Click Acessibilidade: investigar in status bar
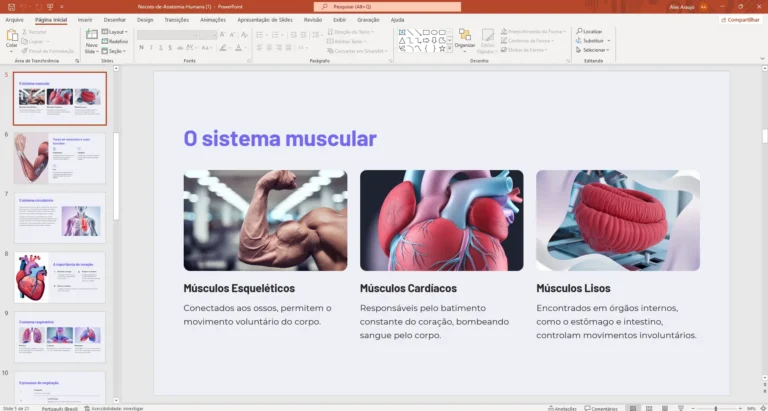 [114, 408]
